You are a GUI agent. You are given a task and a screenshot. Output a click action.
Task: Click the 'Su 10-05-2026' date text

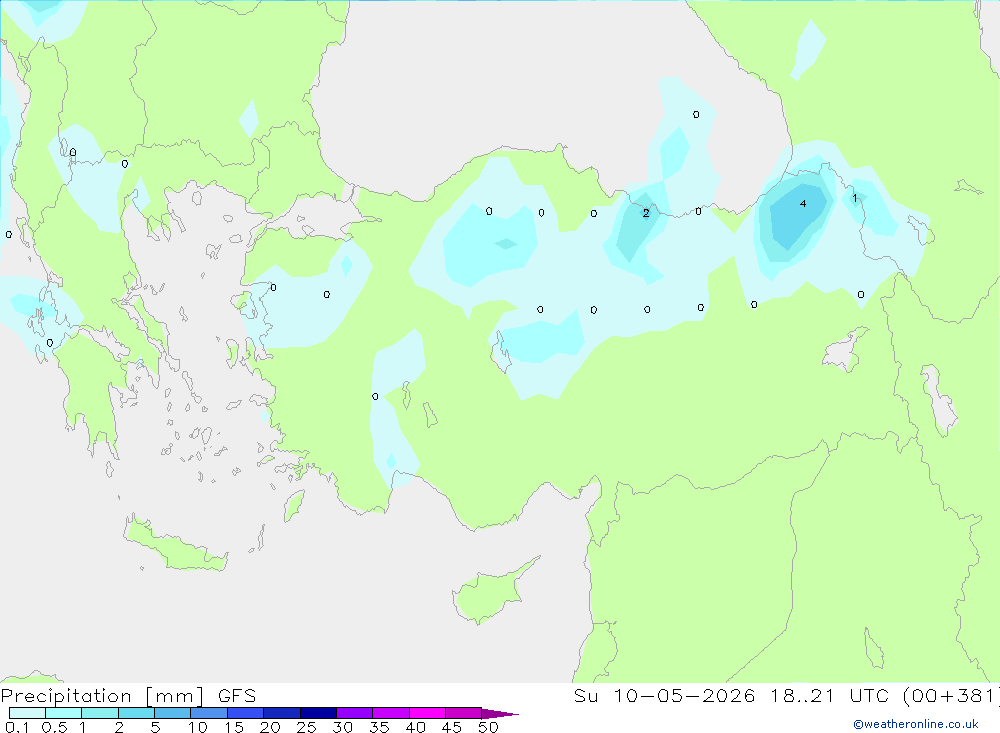click(x=665, y=696)
